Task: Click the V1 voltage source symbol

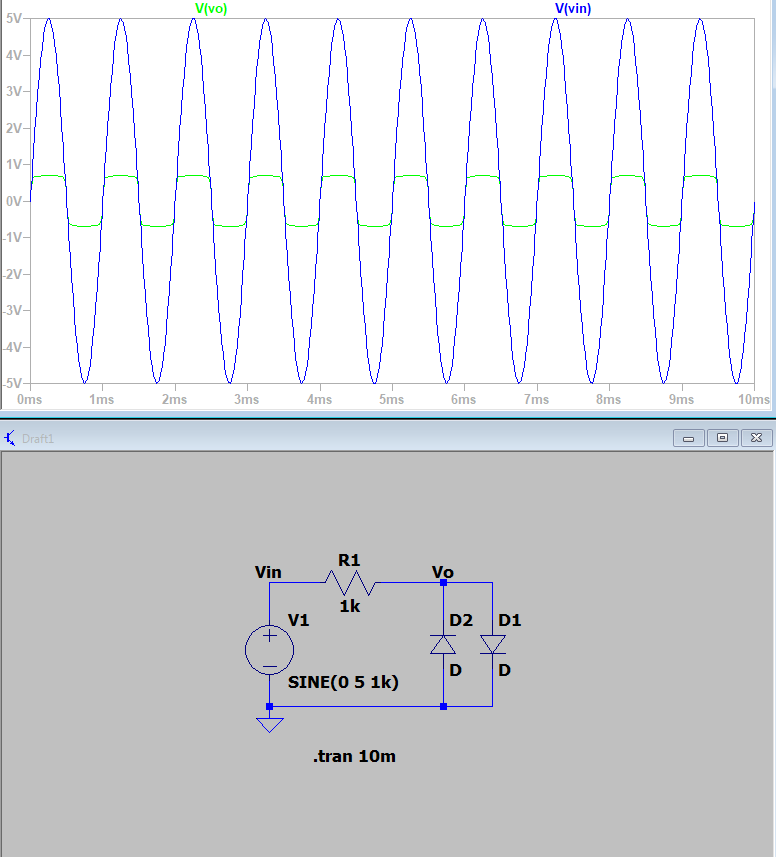Action: (x=269, y=651)
